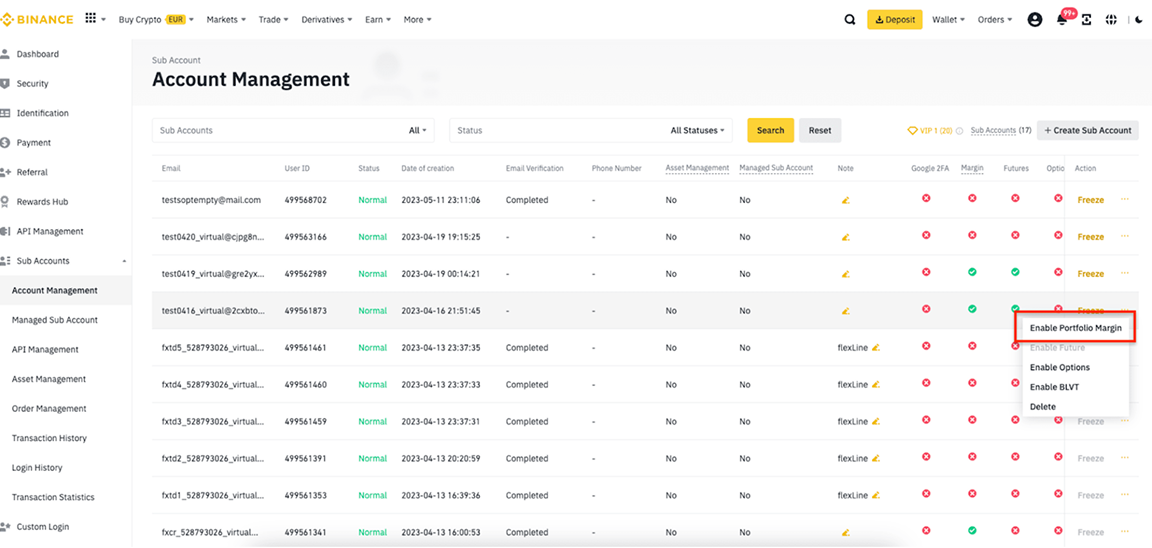Click the download app icon
This screenshot has width=1152, height=548.
(1087, 20)
